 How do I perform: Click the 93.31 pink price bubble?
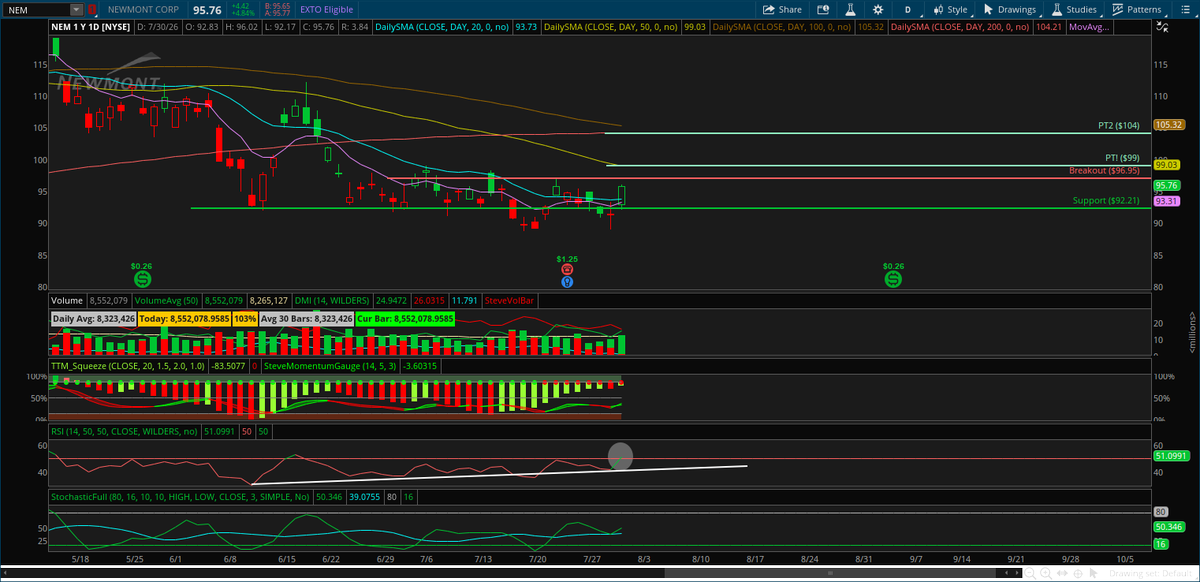[1167, 201]
